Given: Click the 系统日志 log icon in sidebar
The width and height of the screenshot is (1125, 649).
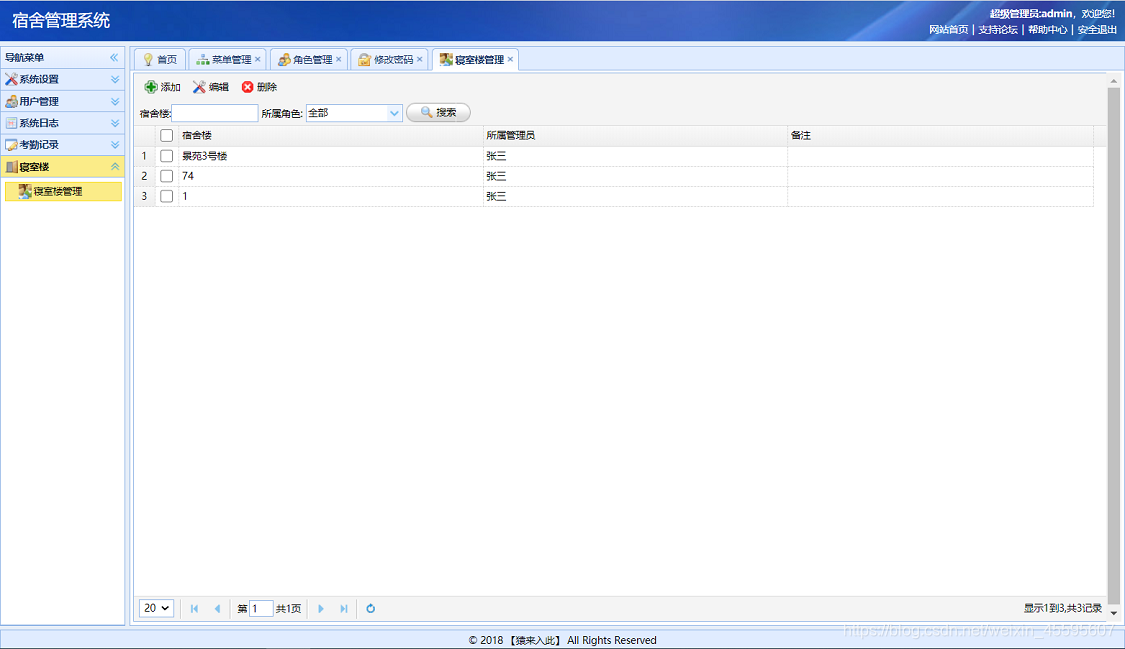Looking at the screenshot, I should point(11,123).
